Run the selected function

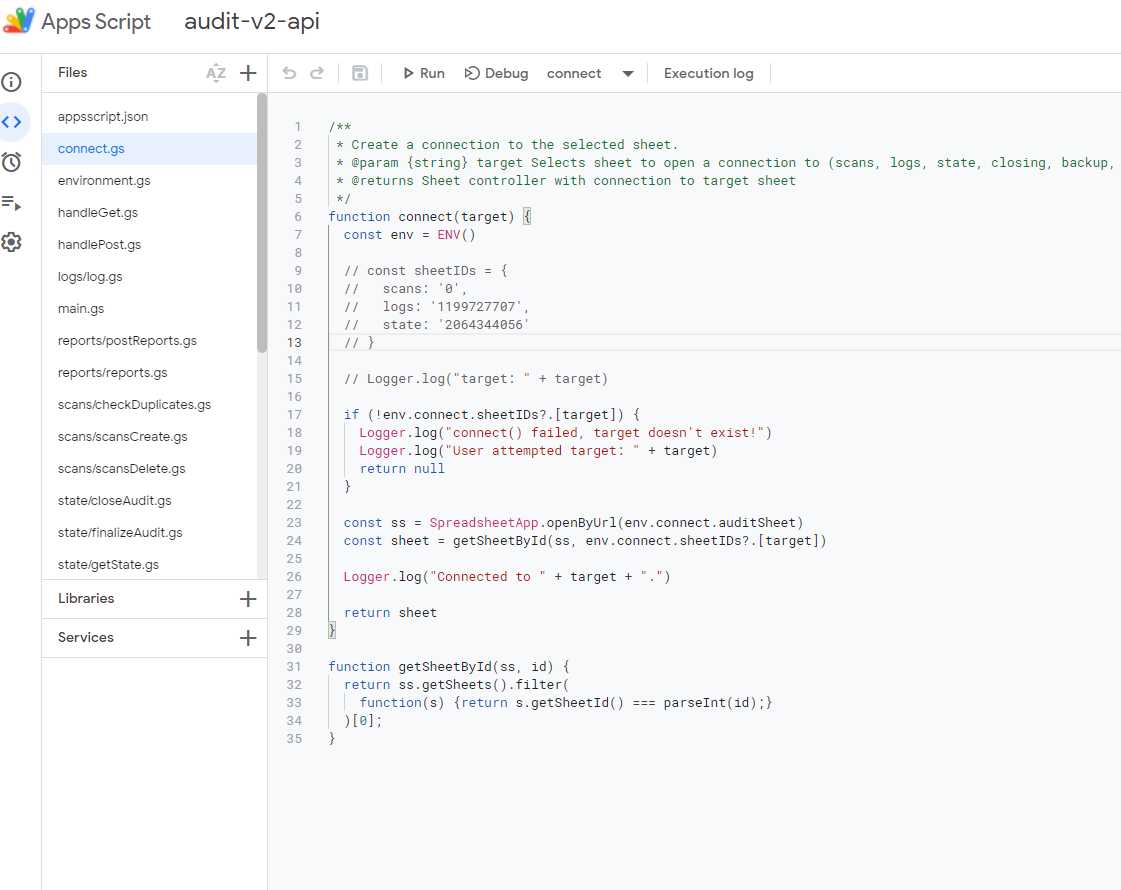424,74
